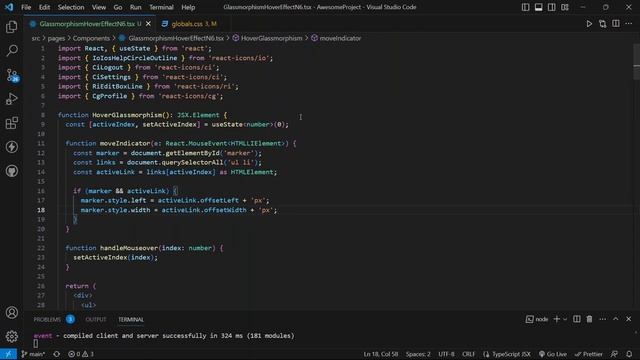Viewport: 640px width, 360px height.
Task: Select the GlassmorphismHoverEffectN6.tsx editor tab
Action: tap(90, 24)
